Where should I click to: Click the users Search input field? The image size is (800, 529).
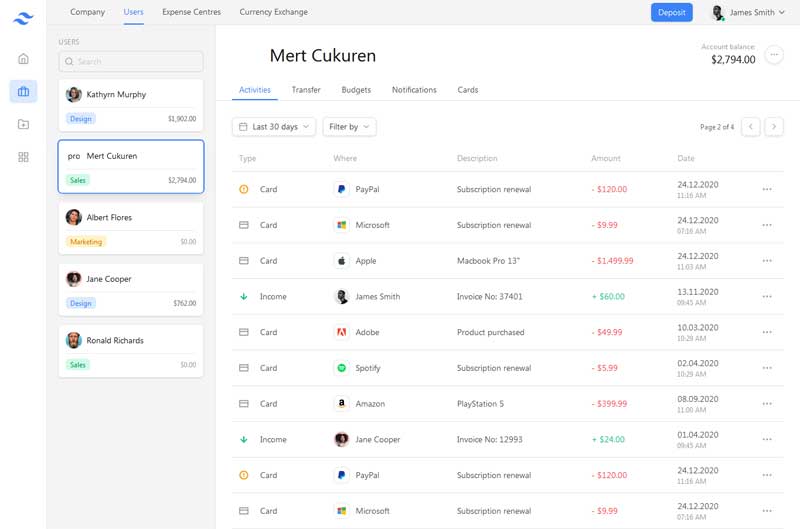(x=131, y=62)
